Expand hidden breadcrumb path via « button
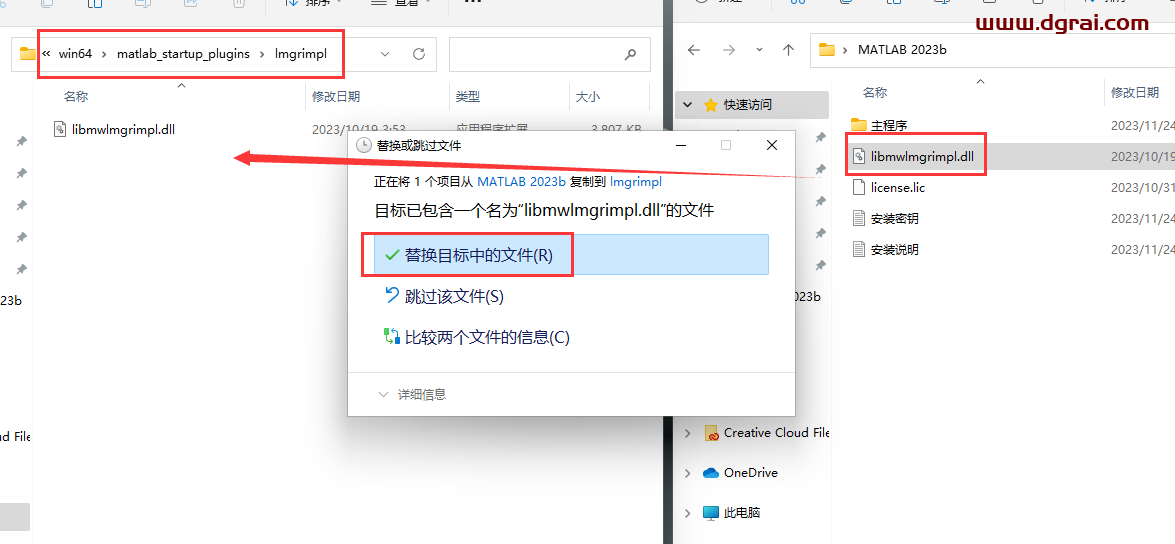This screenshot has width=1175, height=544. click(46, 54)
